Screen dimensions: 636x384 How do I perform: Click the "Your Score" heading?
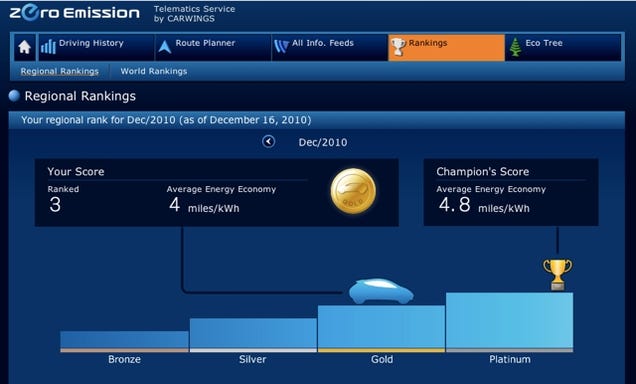pos(76,172)
